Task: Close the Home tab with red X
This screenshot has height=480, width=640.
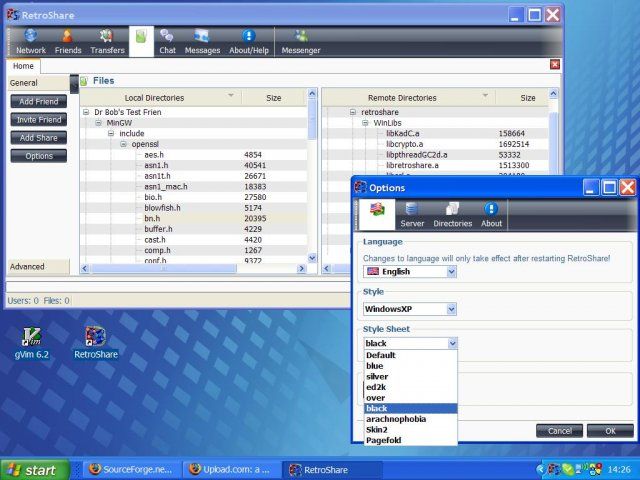Action: pos(555,64)
